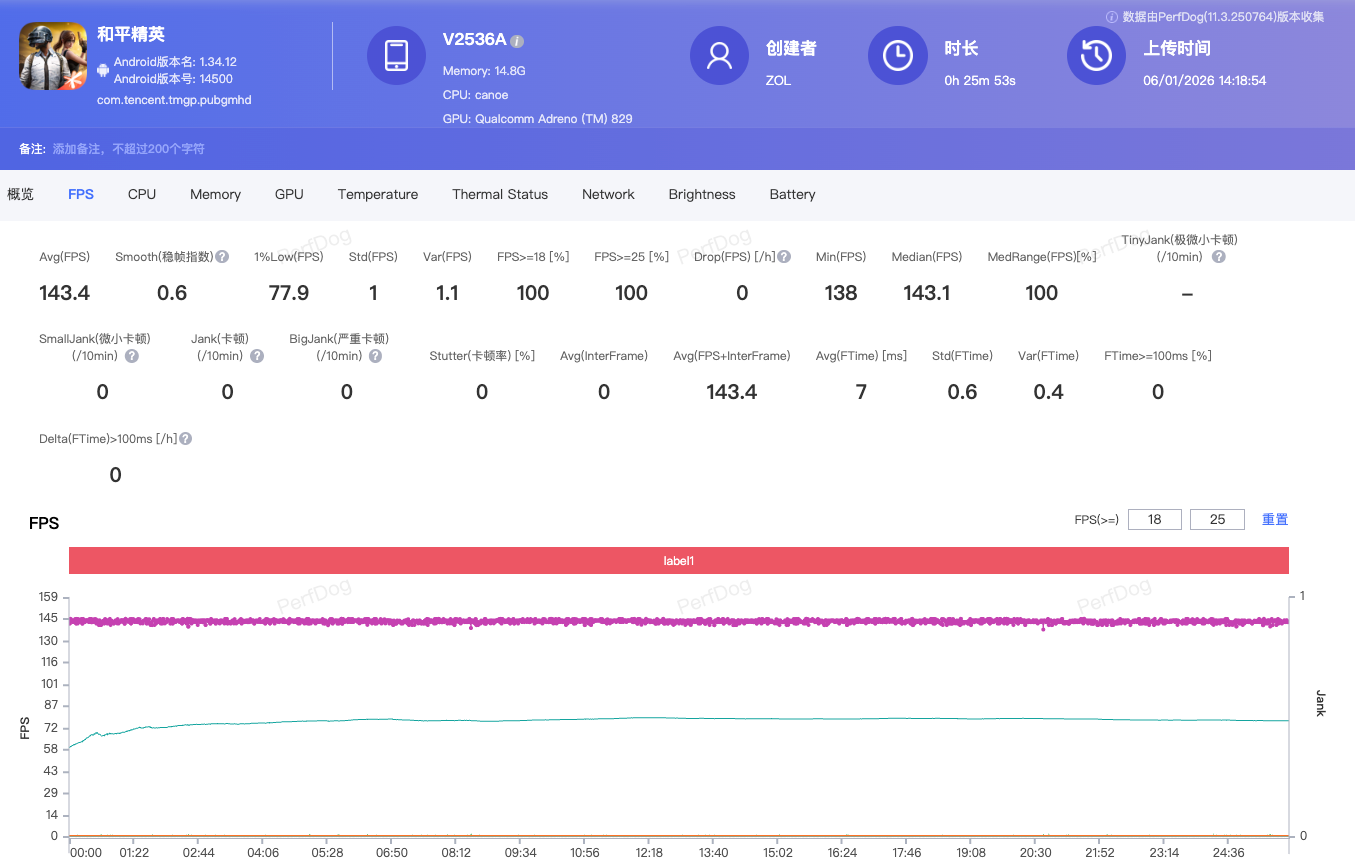The image size is (1355, 863).
Task: Select the red label1 bar above chart
Action: tap(678, 561)
